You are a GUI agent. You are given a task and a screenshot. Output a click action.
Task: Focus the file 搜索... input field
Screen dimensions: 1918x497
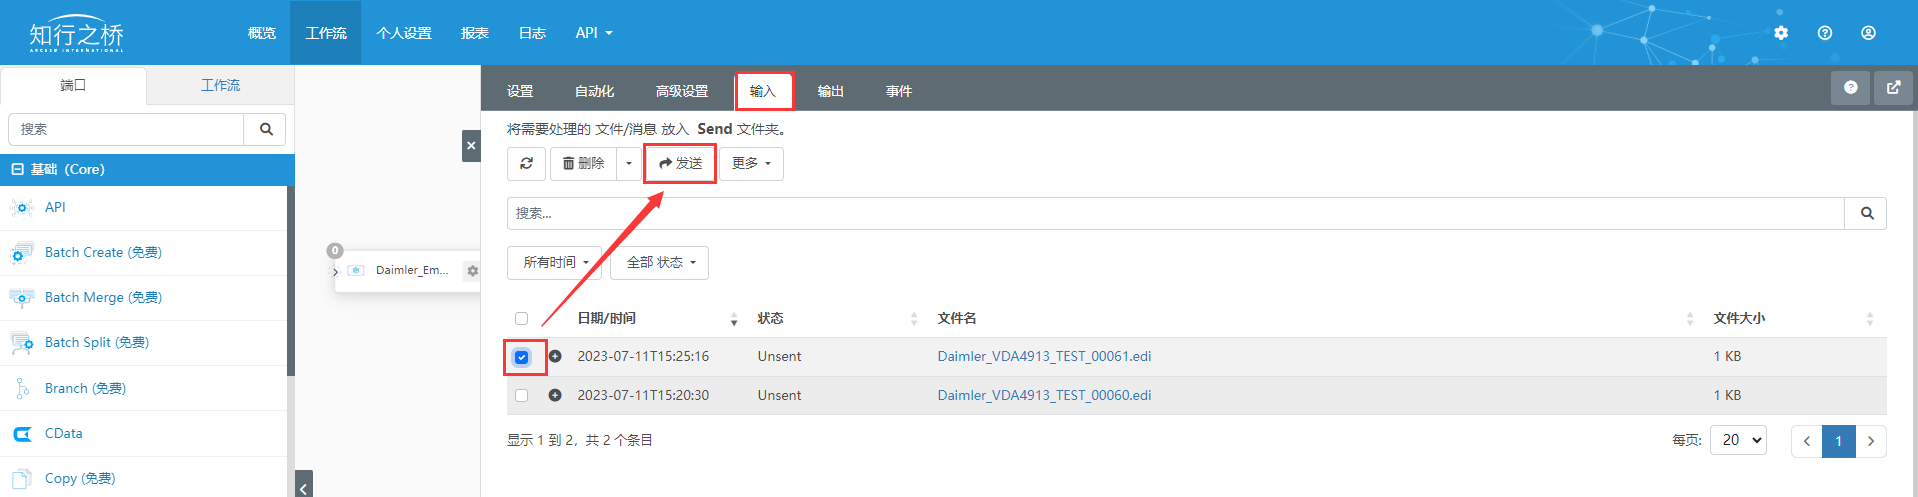(x=1175, y=213)
